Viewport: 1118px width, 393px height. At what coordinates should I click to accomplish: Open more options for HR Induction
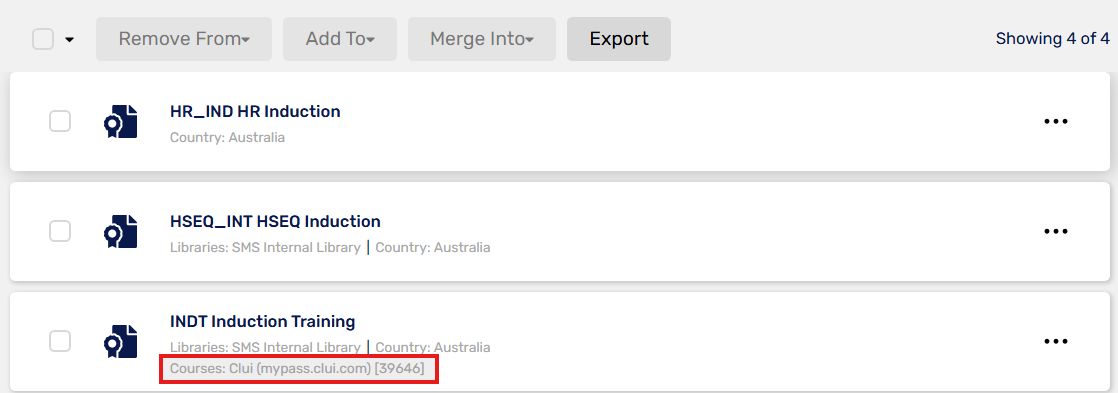1056,121
